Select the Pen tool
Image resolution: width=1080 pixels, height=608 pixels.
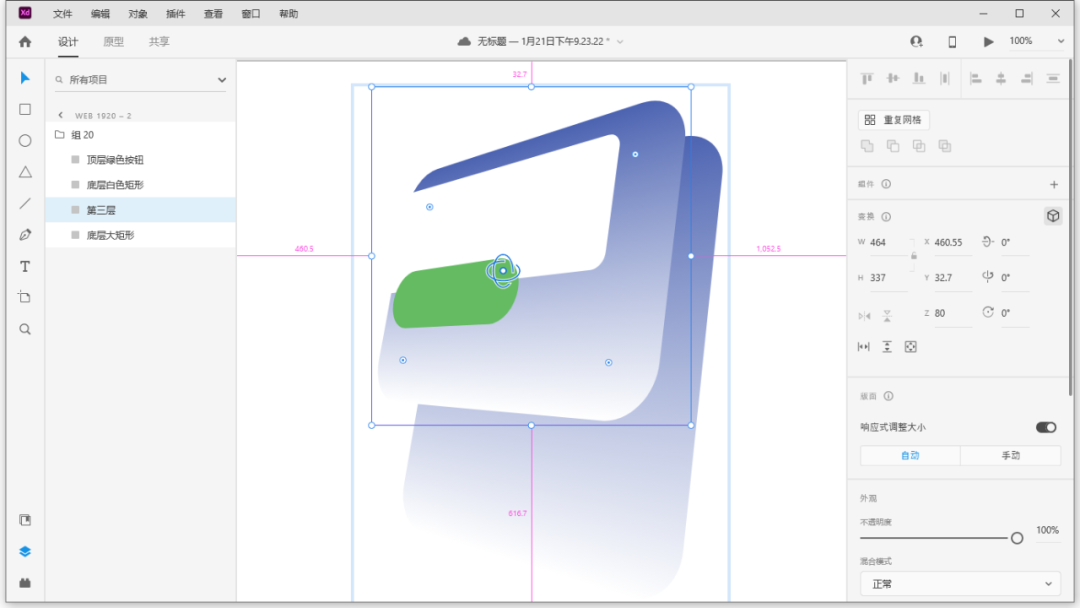[25, 235]
